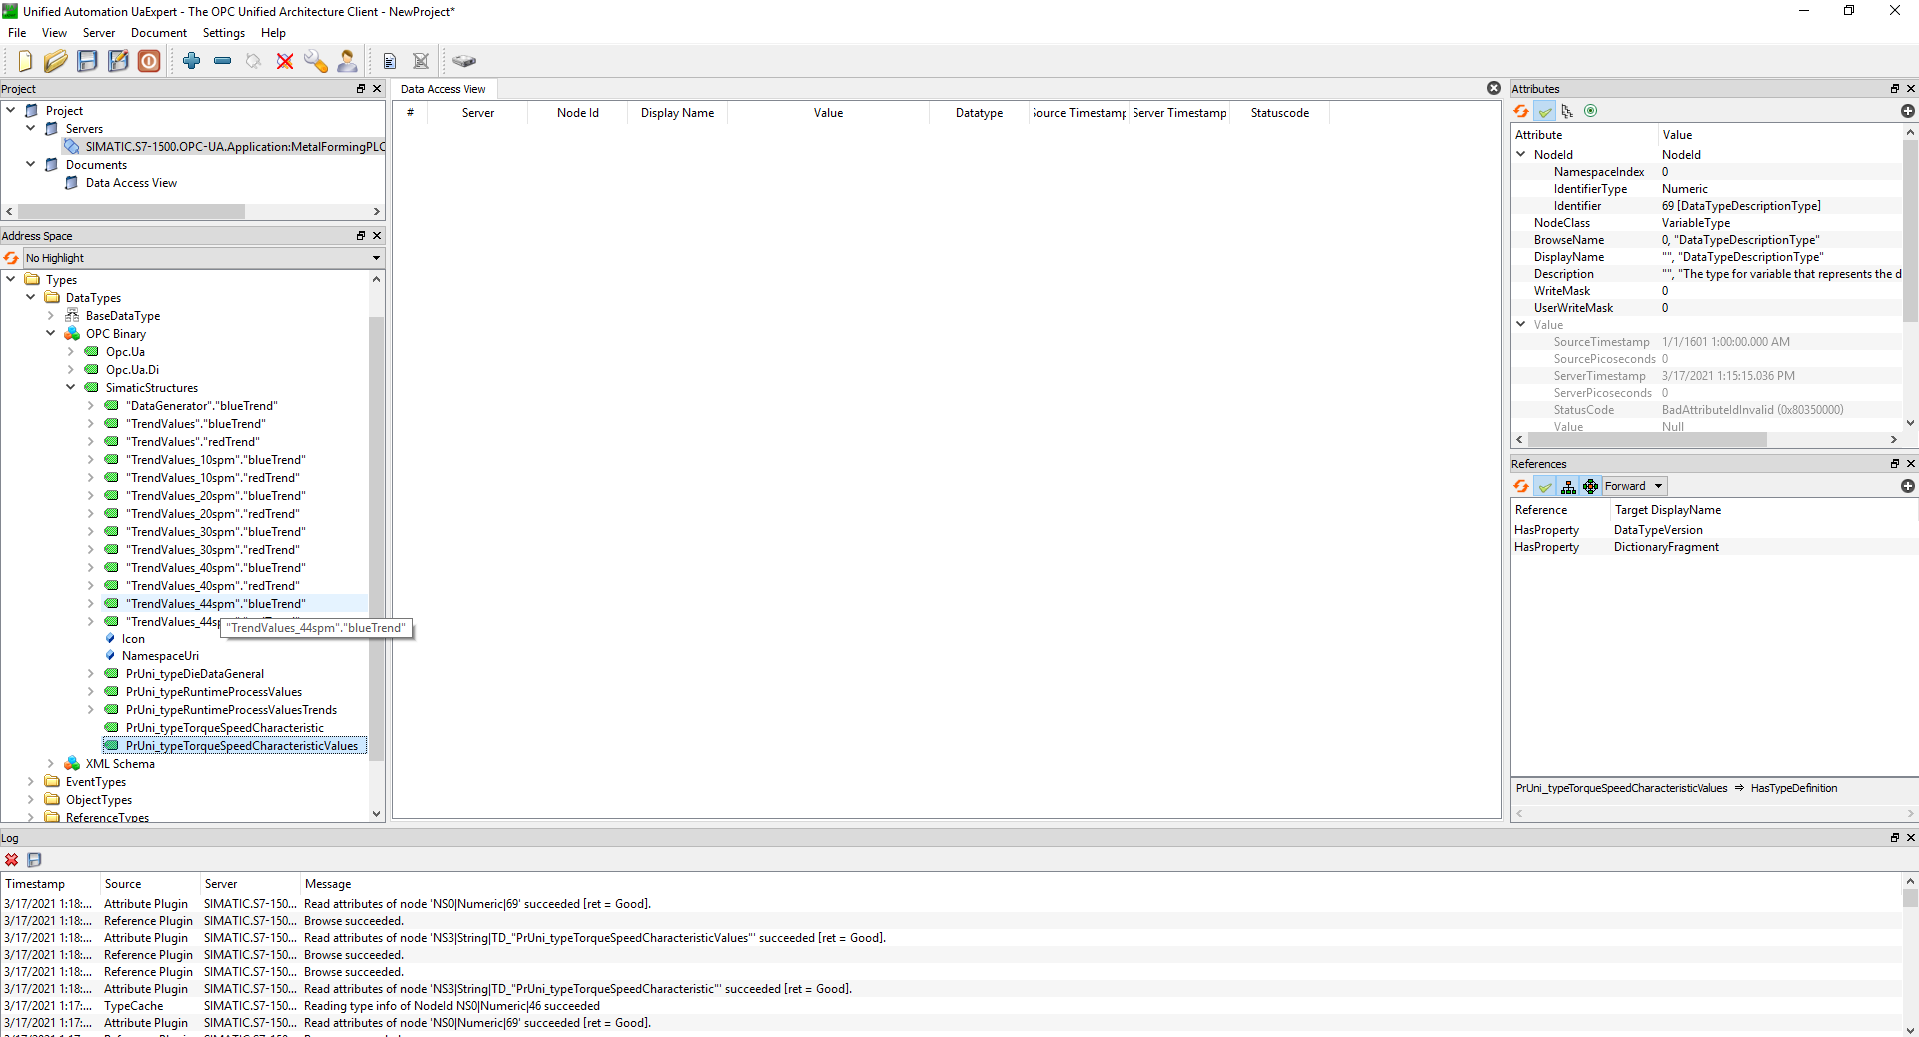The image size is (1919, 1037).
Task: Sort by Display Name column header
Action: [678, 113]
